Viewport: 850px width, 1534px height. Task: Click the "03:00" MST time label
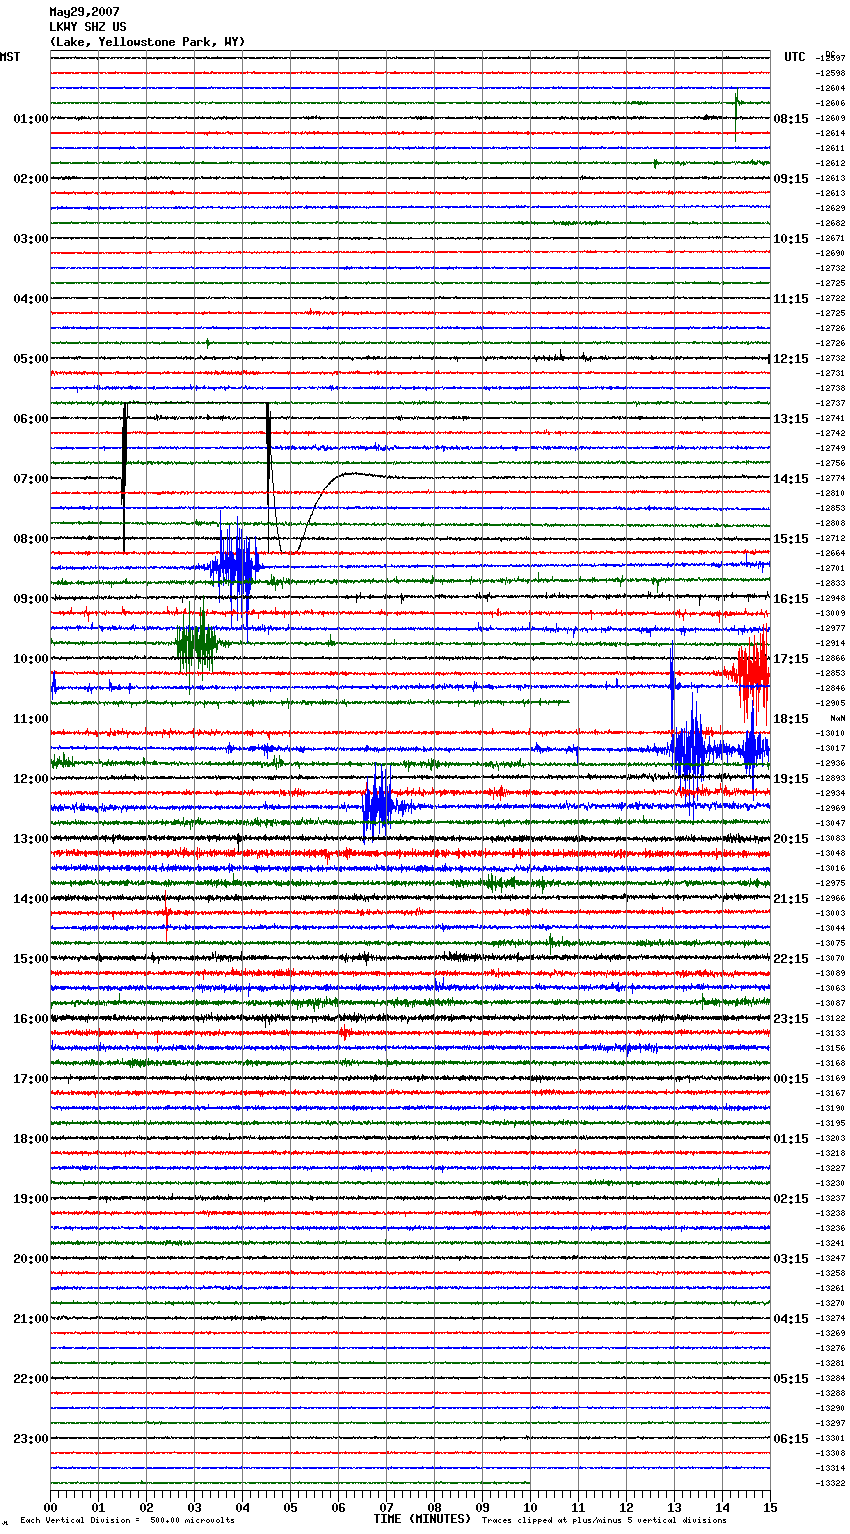coord(31,239)
